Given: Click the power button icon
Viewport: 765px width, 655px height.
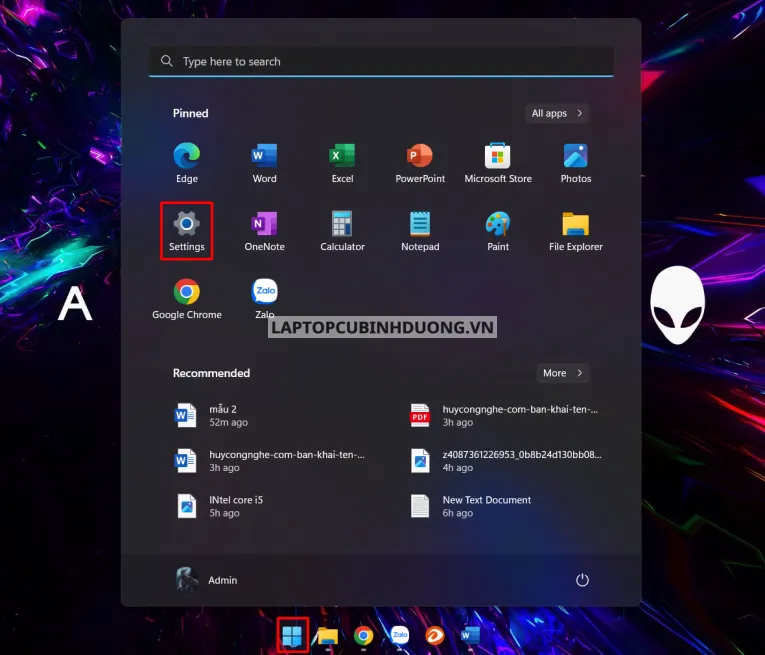Looking at the screenshot, I should click(582, 580).
